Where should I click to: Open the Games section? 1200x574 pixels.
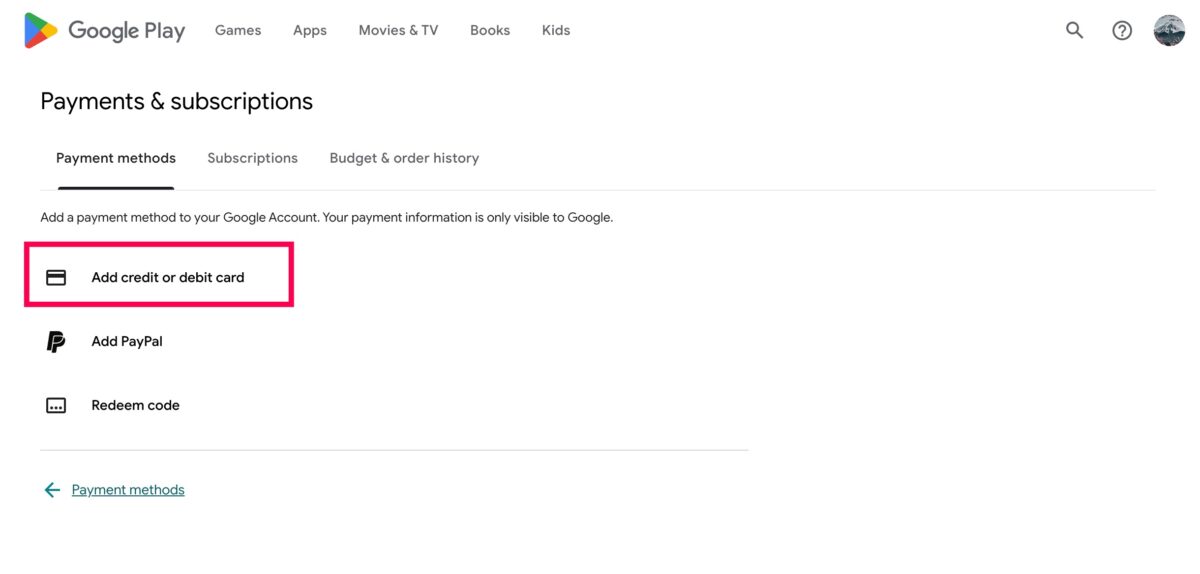coord(238,30)
